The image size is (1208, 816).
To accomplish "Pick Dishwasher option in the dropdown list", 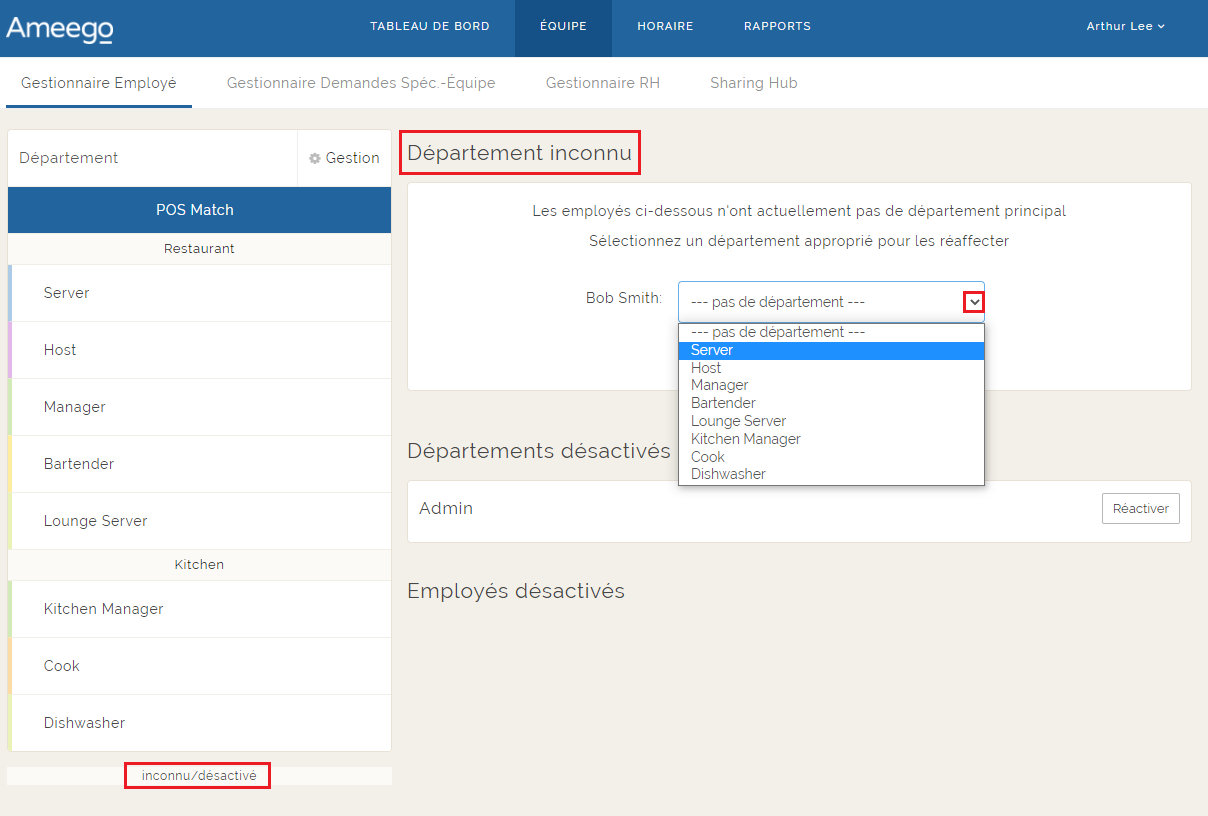I will (x=727, y=474).
